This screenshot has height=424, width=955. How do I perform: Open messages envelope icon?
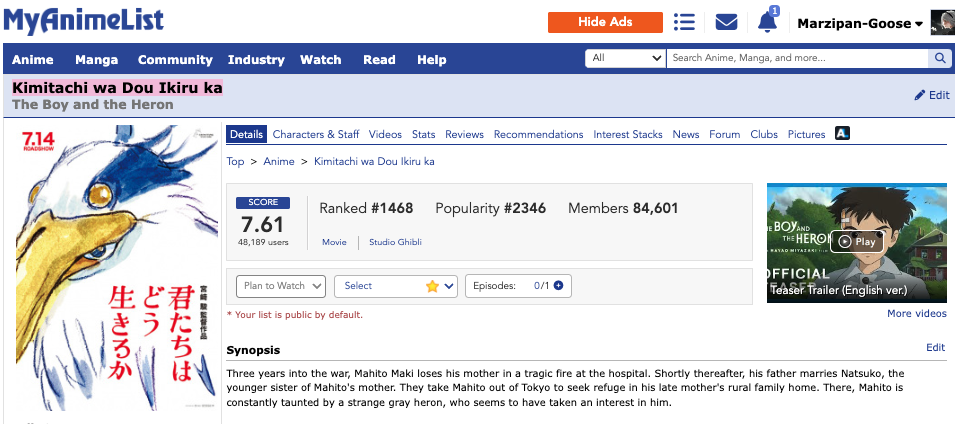coord(727,22)
